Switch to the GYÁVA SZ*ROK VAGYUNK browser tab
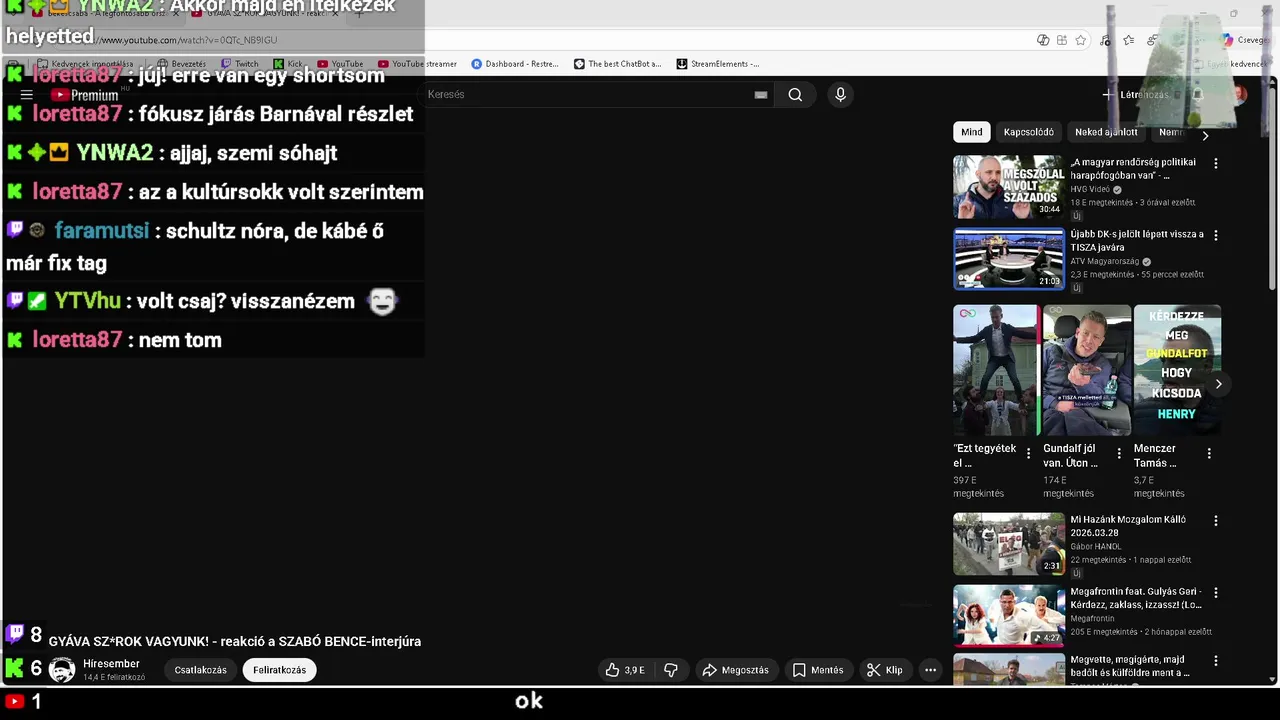1280x720 pixels. (266, 14)
